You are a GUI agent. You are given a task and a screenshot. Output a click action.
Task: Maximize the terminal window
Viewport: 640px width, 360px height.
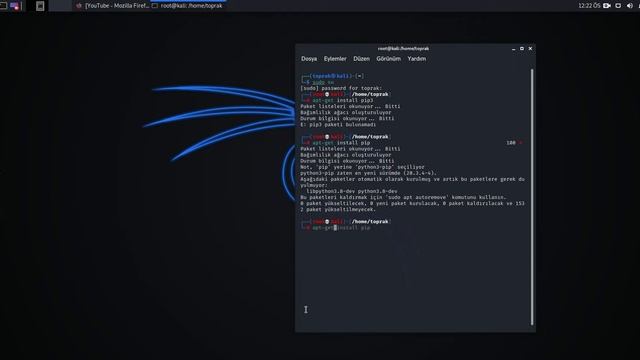[x=522, y=49]
